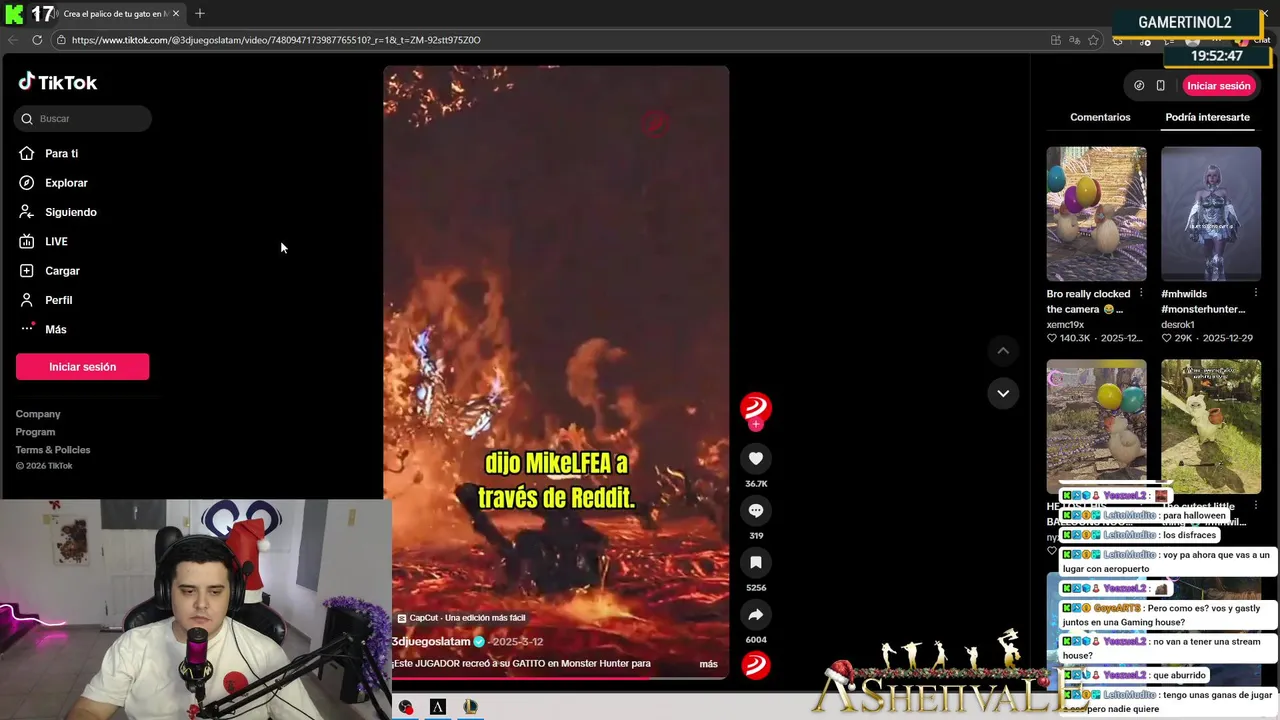Switch to the Podría interesarte tab

[x=1207, y=117]
